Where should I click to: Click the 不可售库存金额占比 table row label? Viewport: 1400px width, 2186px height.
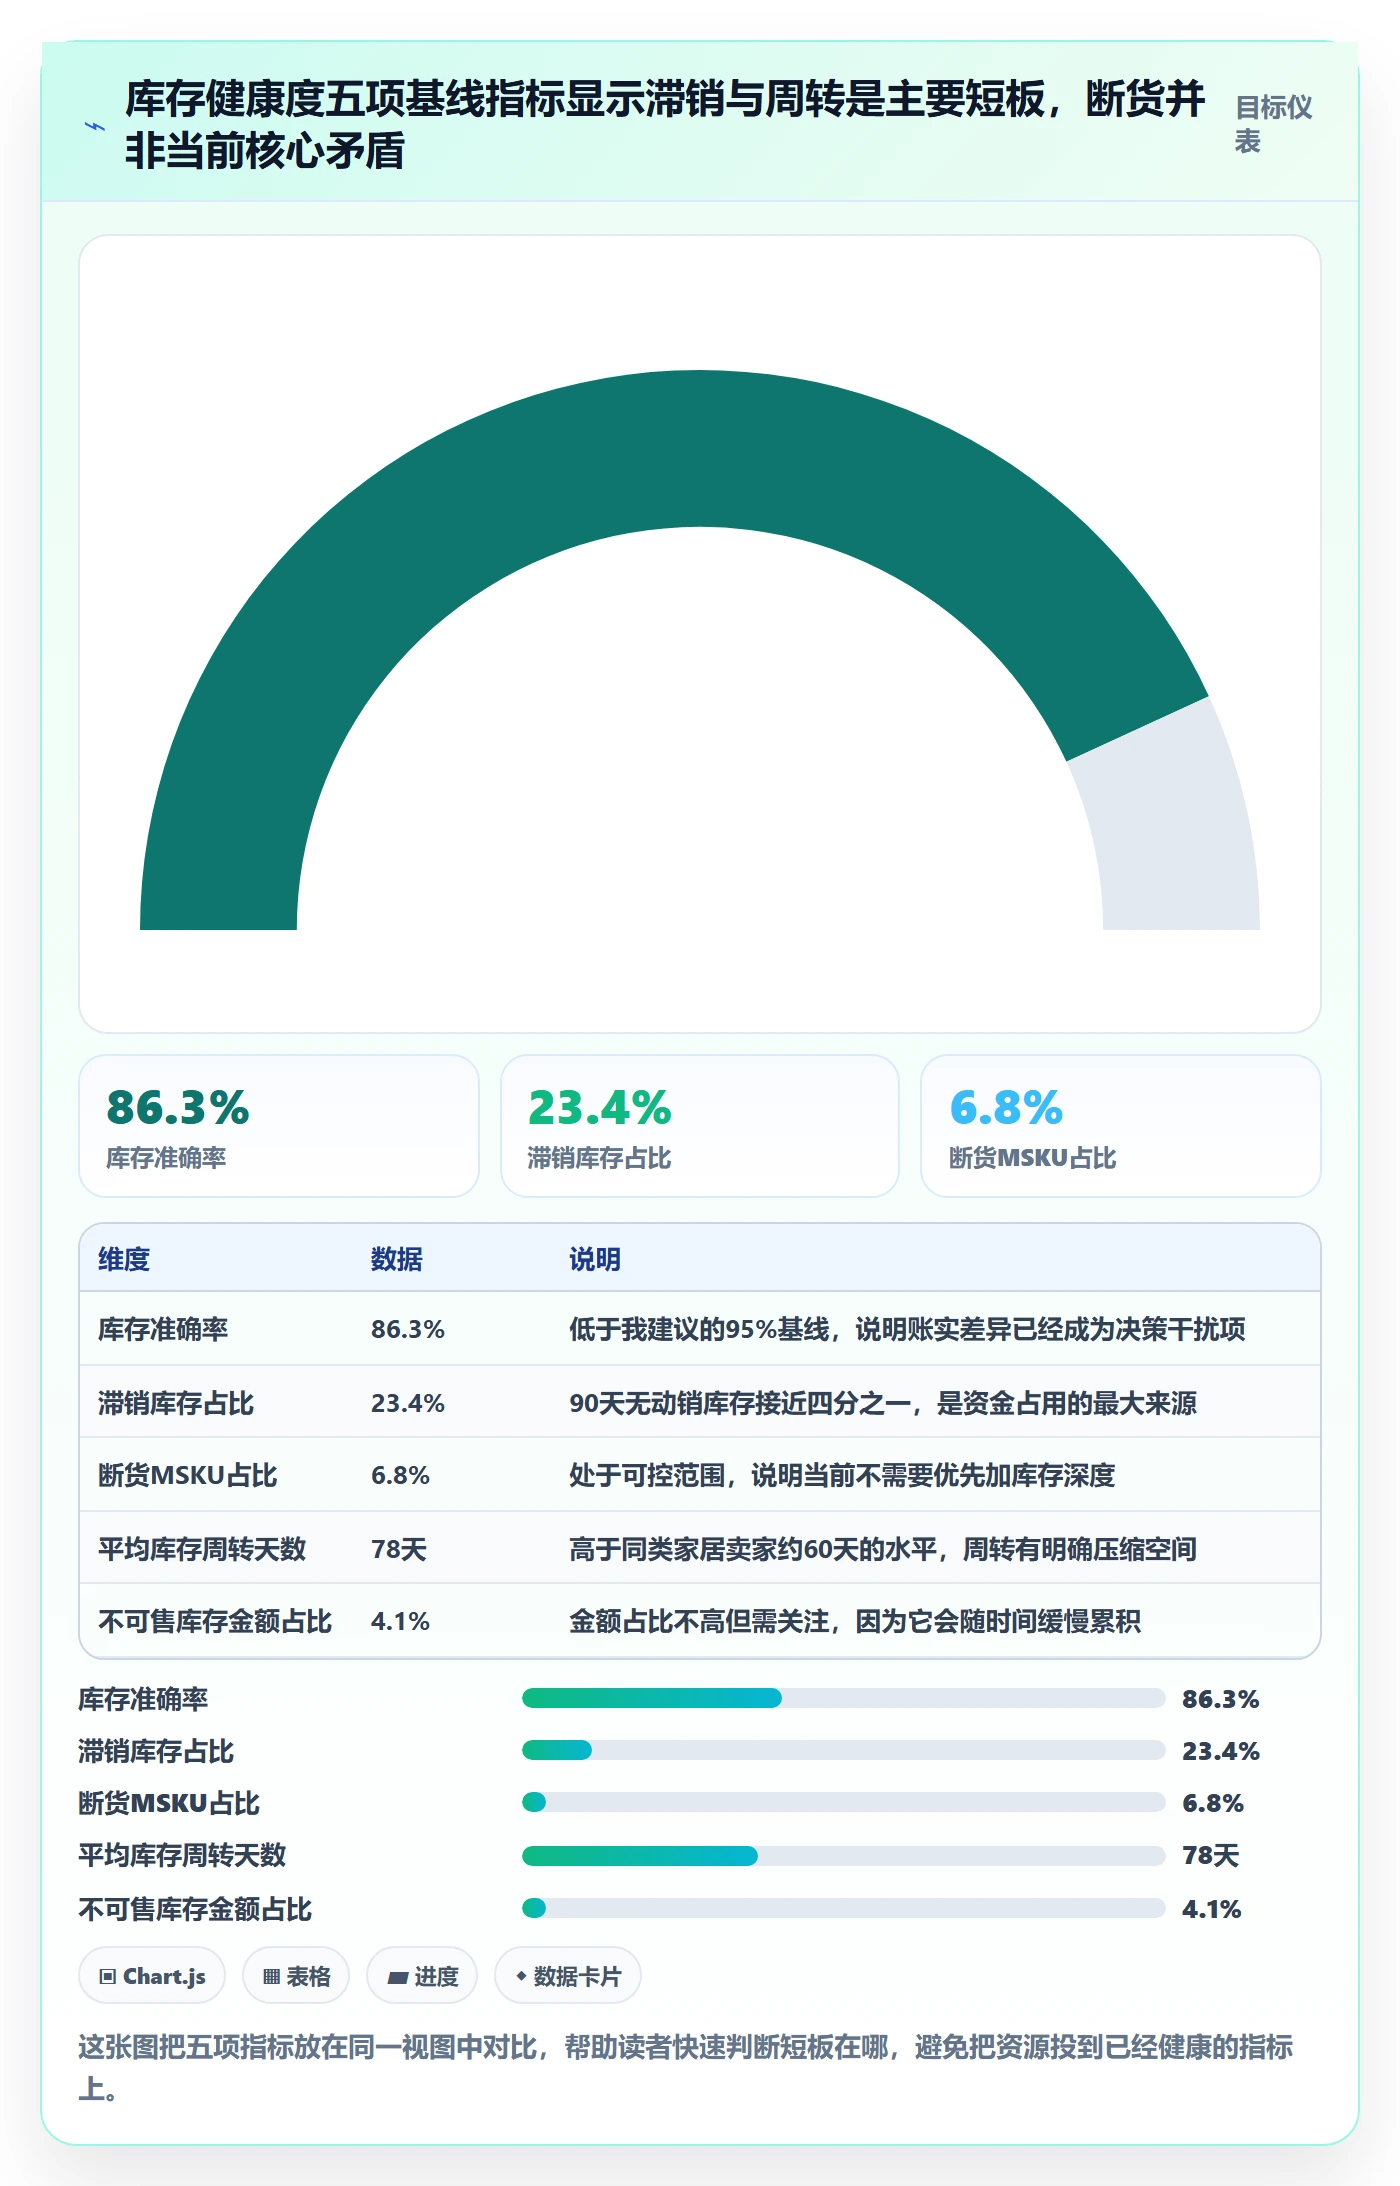pos(215,1621)
